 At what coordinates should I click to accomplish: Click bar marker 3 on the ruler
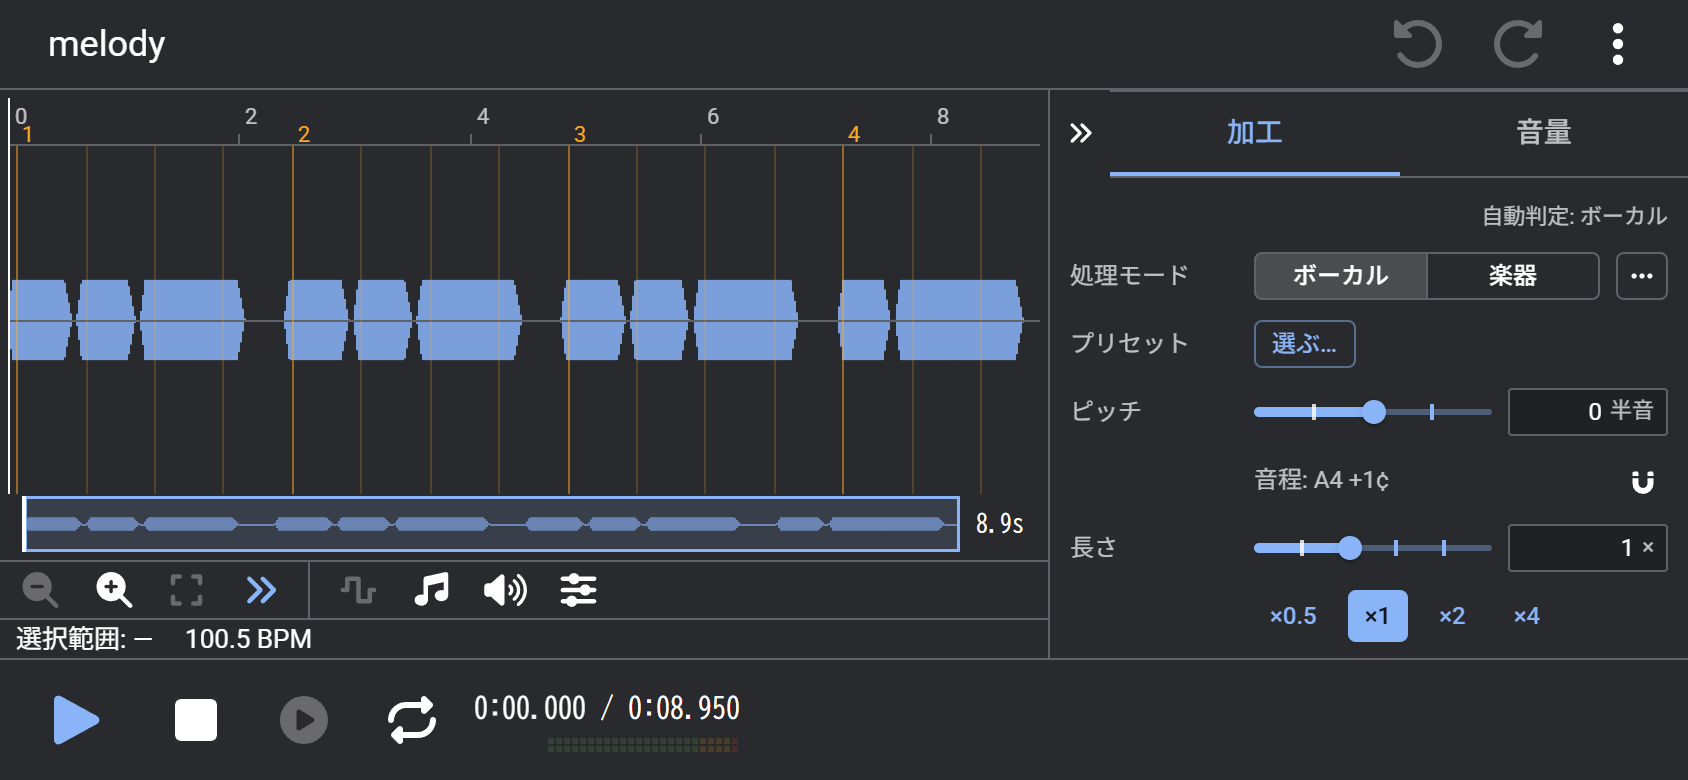tap(580, 134)
